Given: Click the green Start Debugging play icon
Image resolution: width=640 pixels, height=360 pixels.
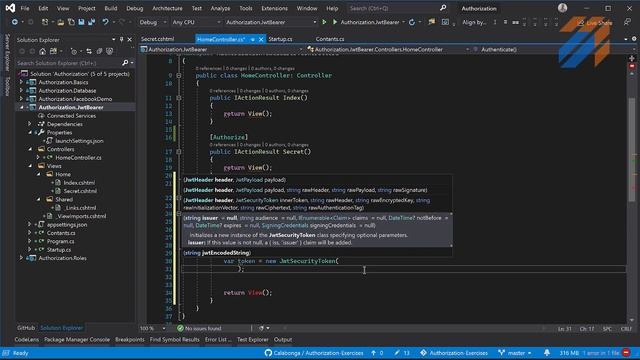Looking at the screenshot, I should (x=335, y=22).
